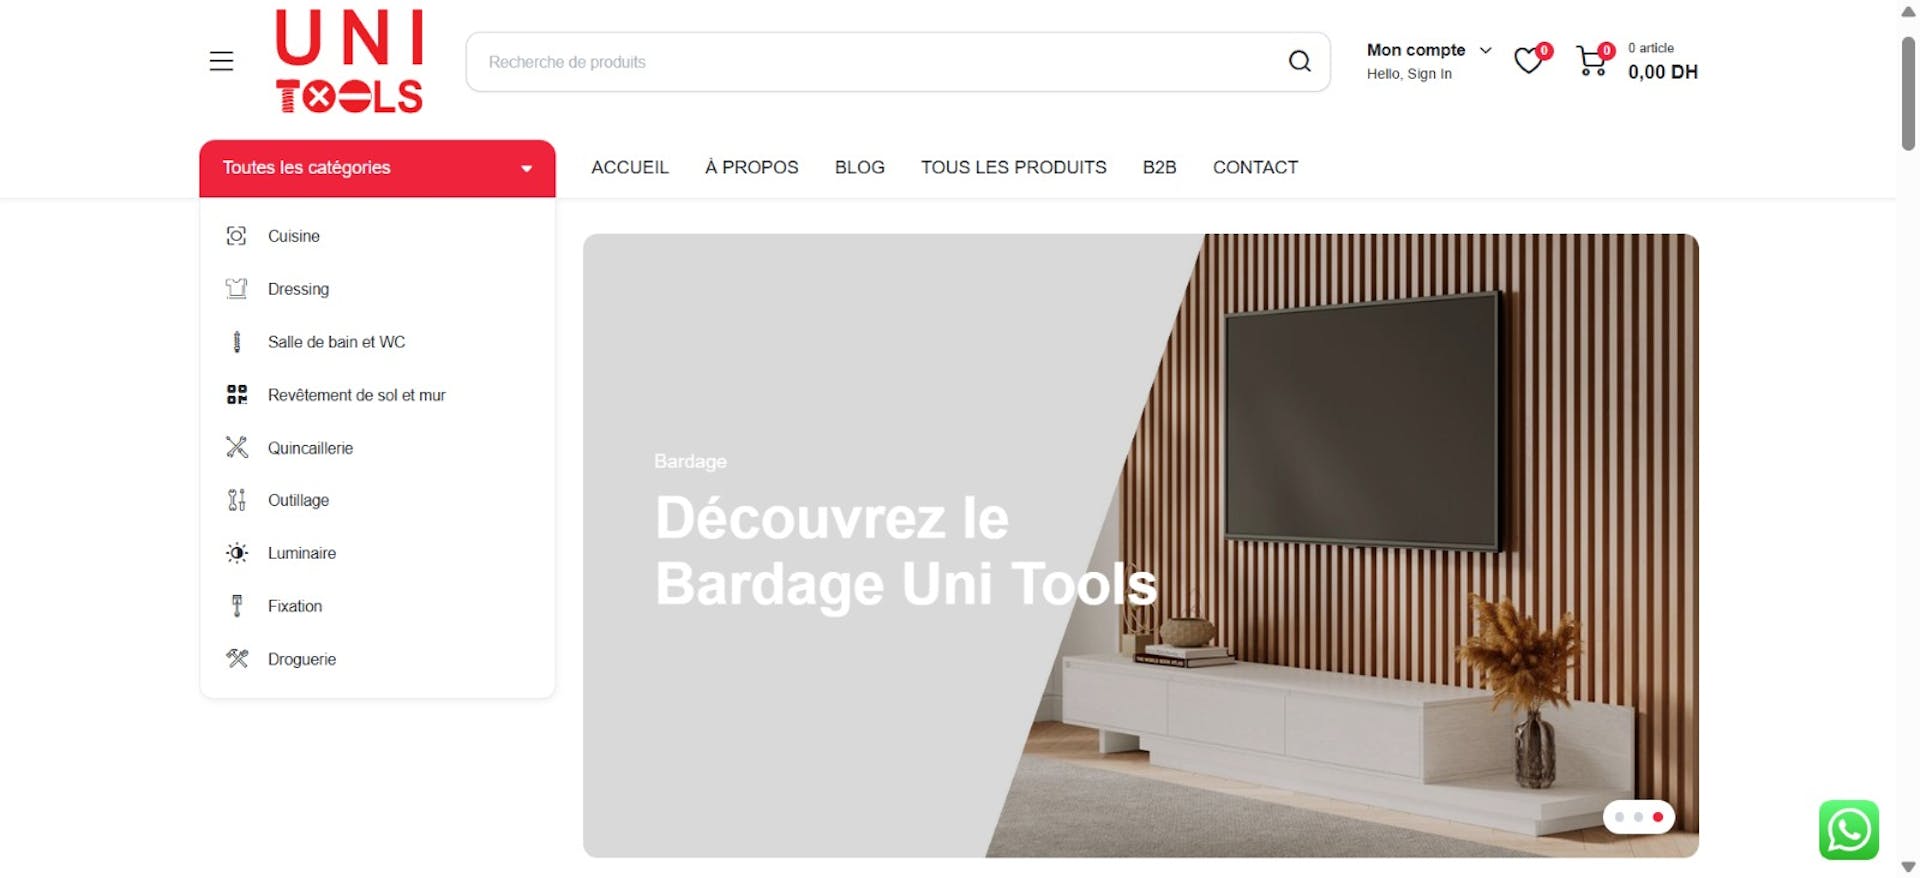Image resolution: width=1920 pixels, height=878 pixels.
Task: Click the Outillage category icon
Action: [x=236, y=500]
